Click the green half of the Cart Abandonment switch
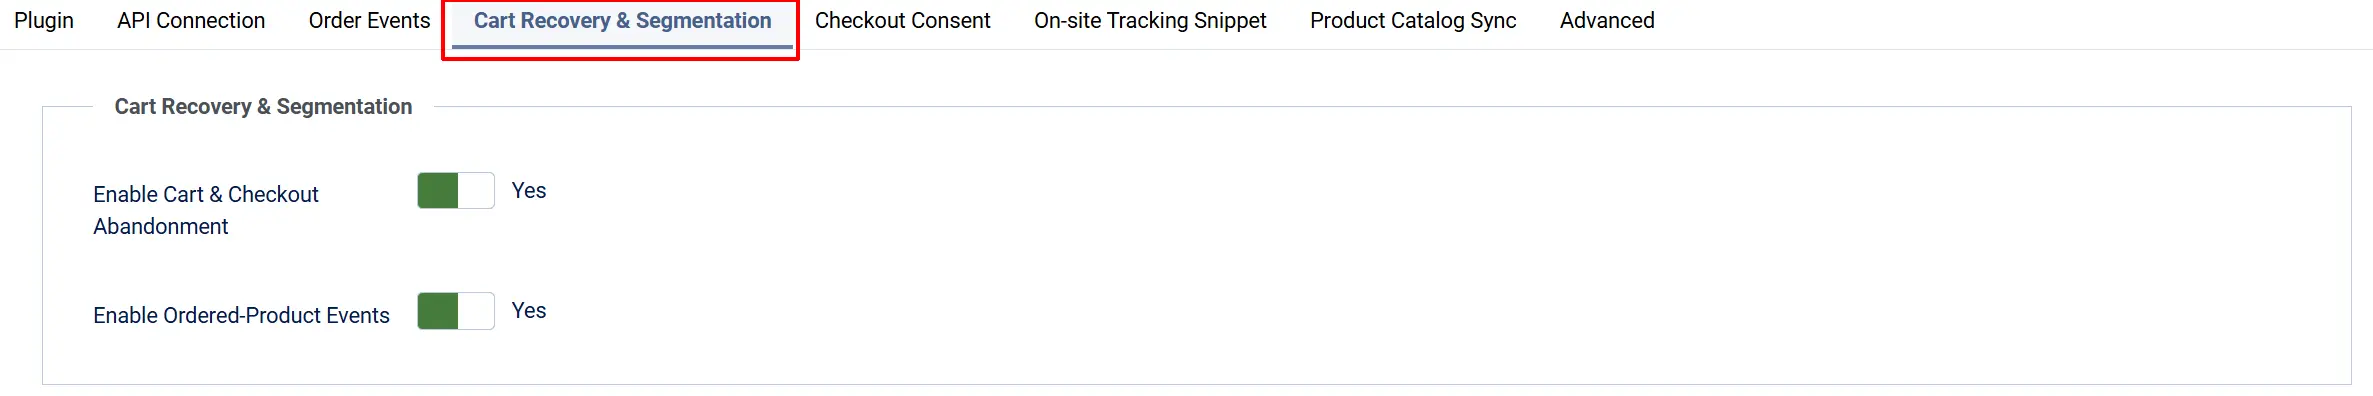Screen dimensions: 2373x396 pyautogui.click(x=438, y=191)
